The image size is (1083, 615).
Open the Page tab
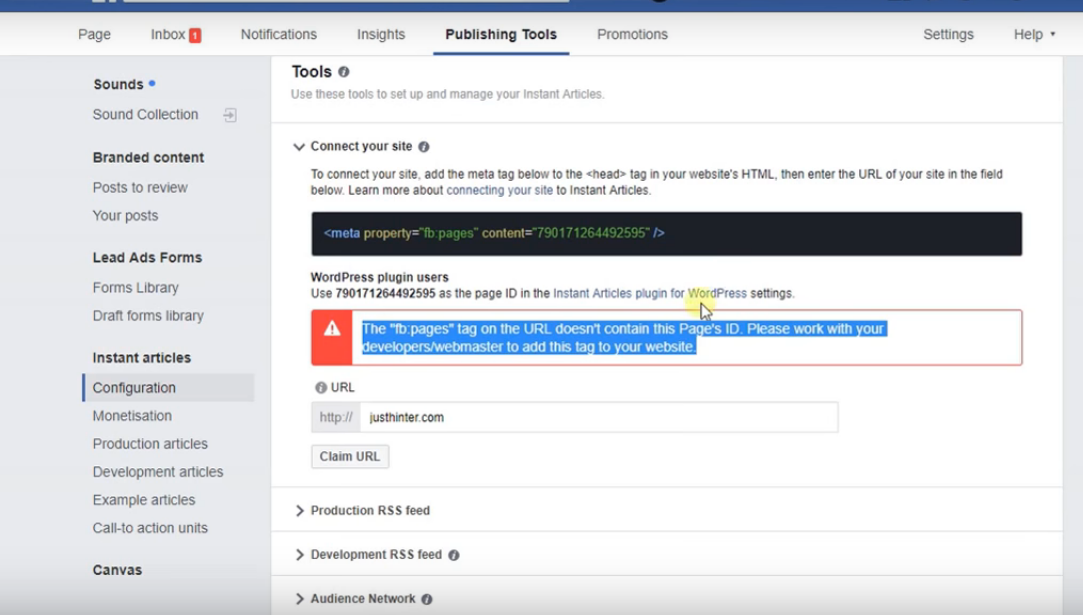pyautogui.click(x=94, y=35)
